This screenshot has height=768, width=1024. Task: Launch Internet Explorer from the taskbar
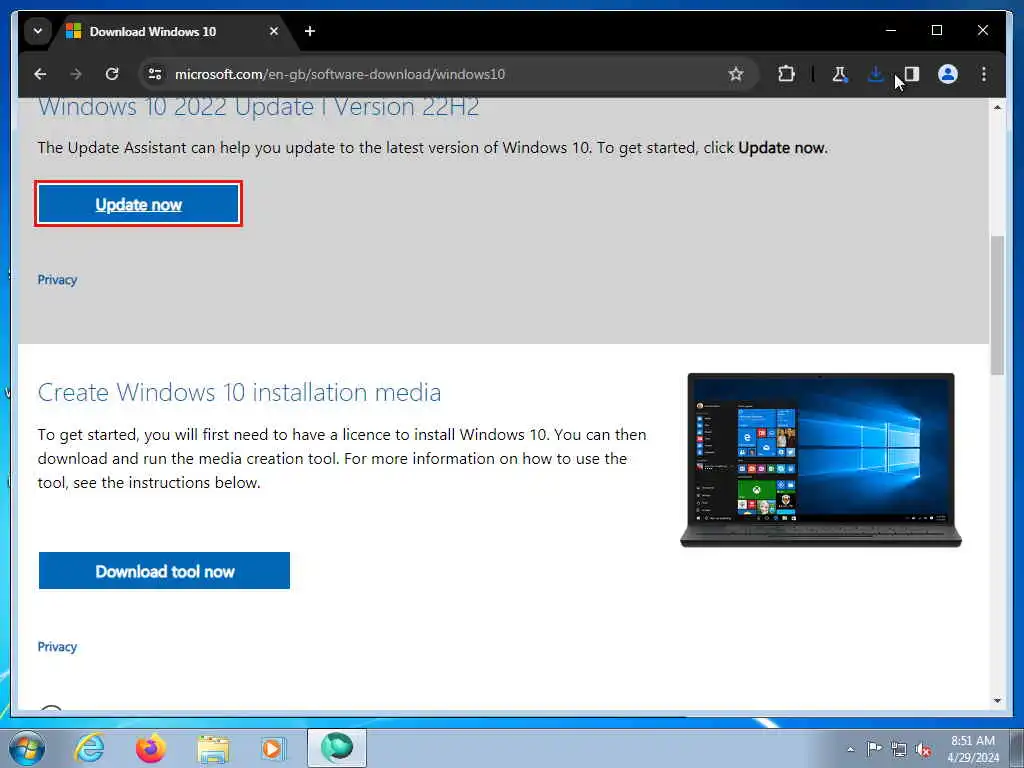coord(89,748)
